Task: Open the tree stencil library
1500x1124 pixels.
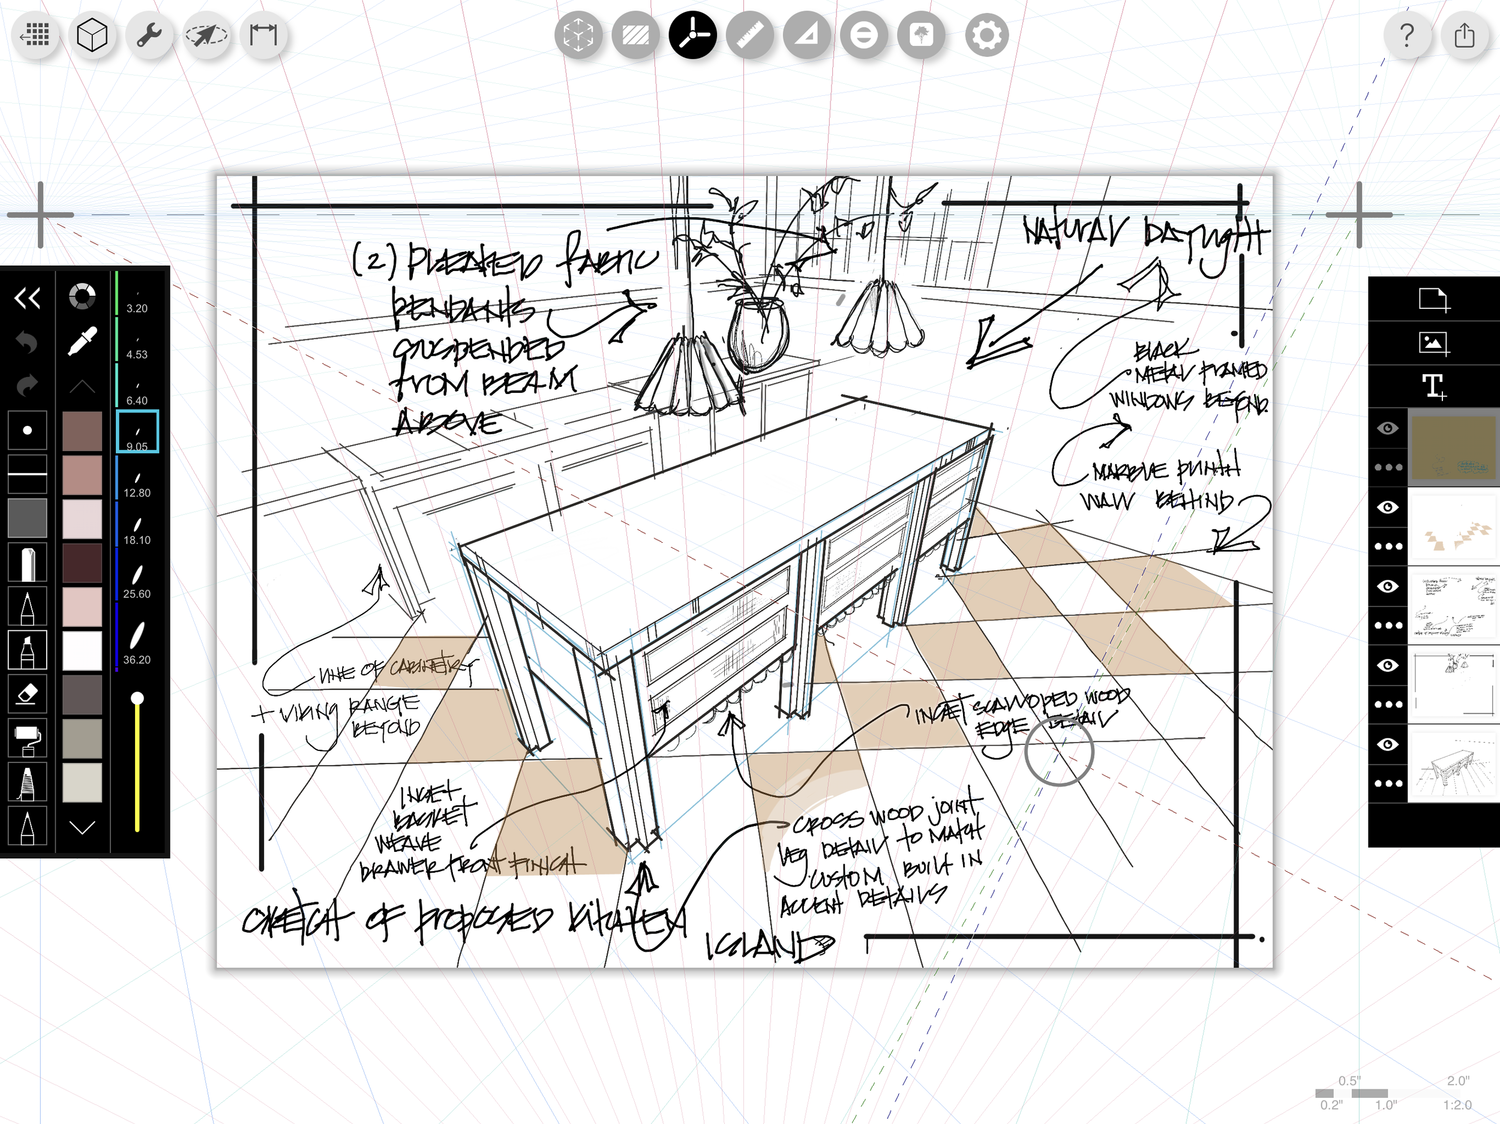Action: click(921, 35)
